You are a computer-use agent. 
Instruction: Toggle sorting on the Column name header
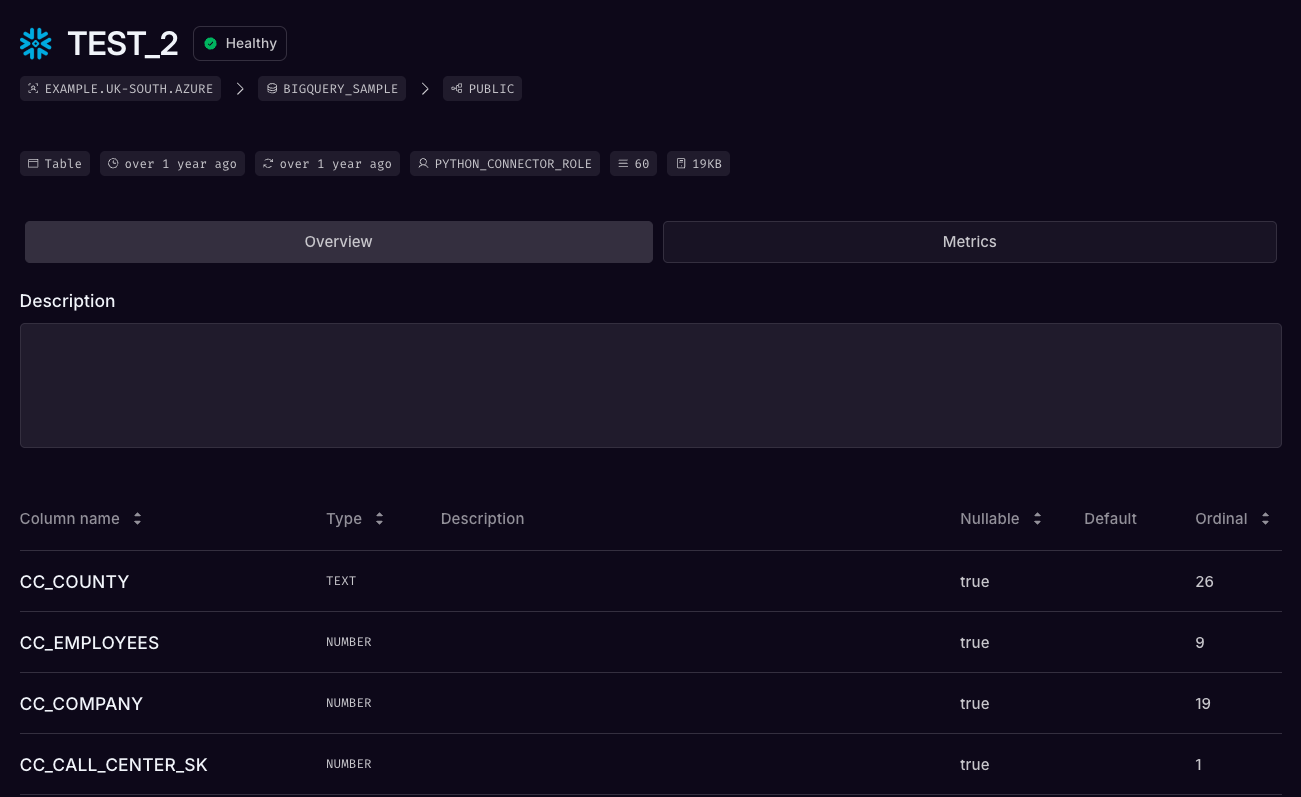137,518
